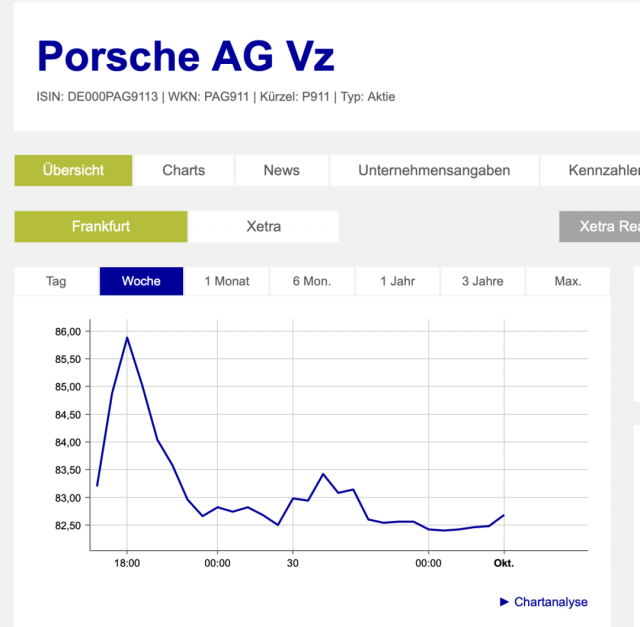Set chart range to 3 Jahre
The width and height of the screenshot is (640, 627).
(482, 281)
